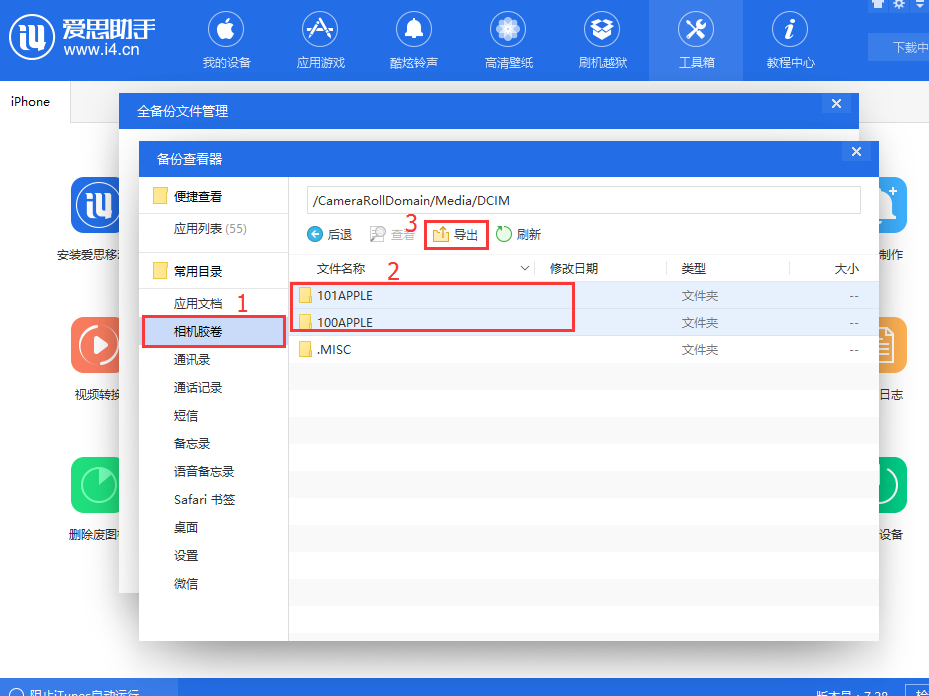Click the 便捷查看 folder icon
Screen dimensions: 929x696
point(160,196)
